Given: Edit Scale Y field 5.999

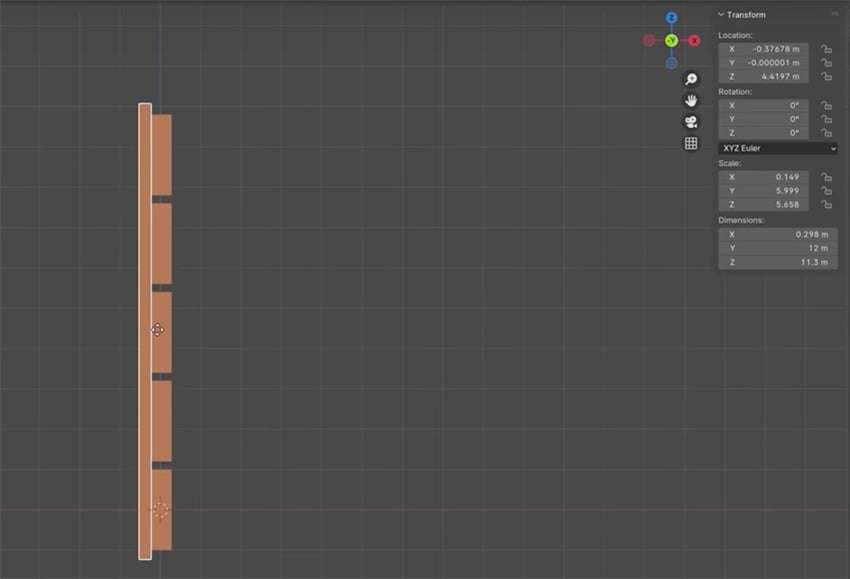Looking at the screenshot, I should (764, 191).
